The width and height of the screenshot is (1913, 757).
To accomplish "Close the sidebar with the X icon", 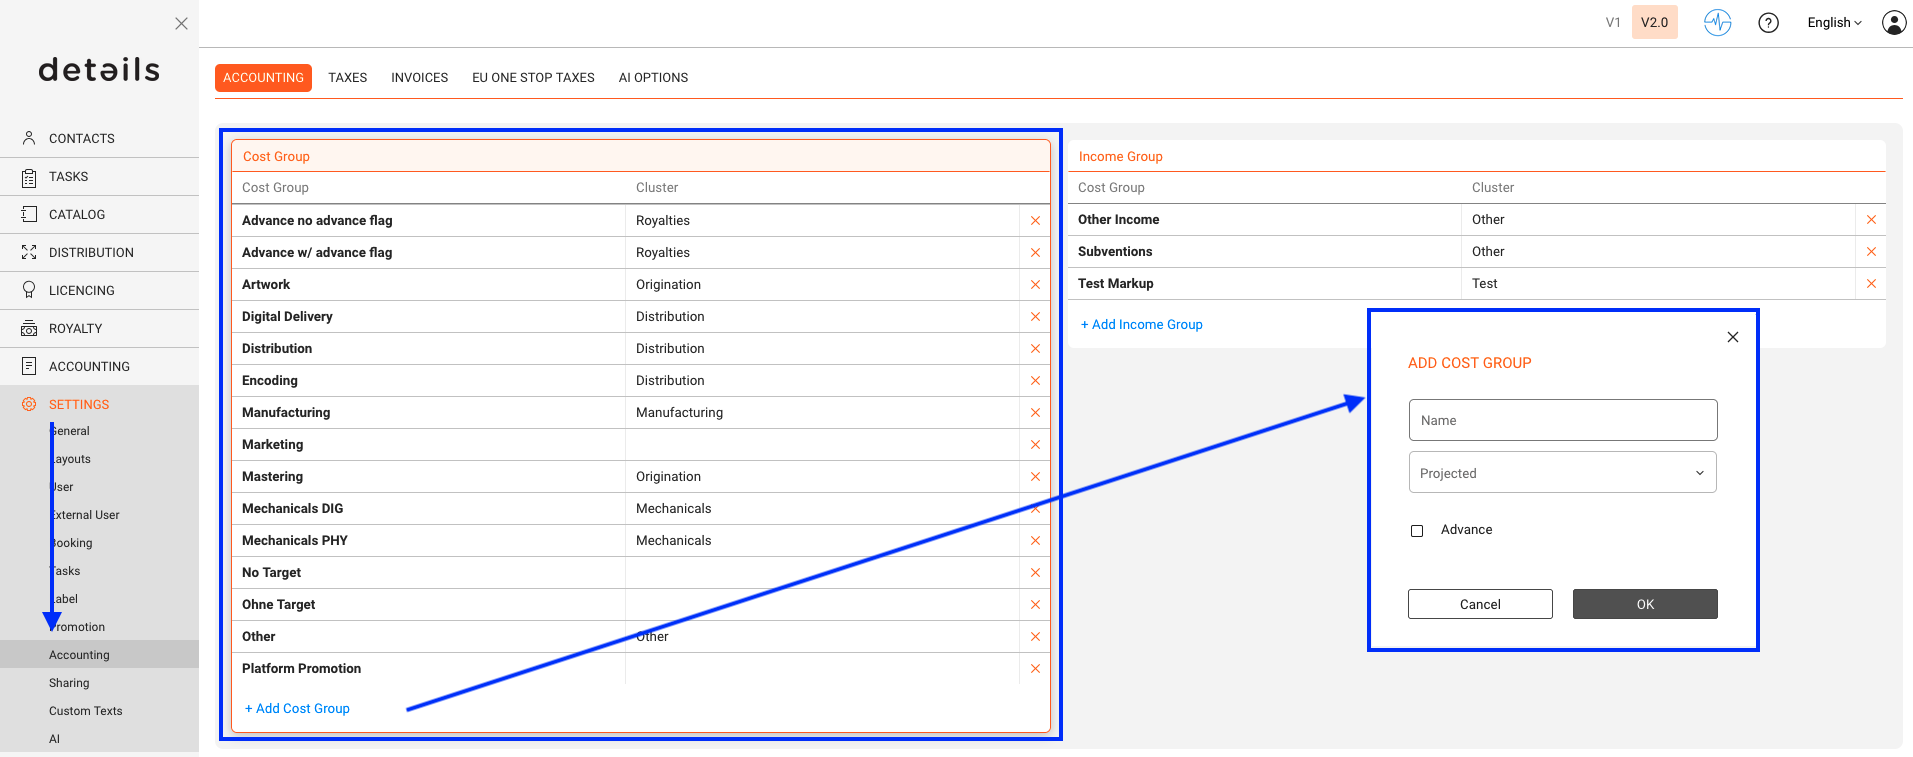I will [181, 23].
